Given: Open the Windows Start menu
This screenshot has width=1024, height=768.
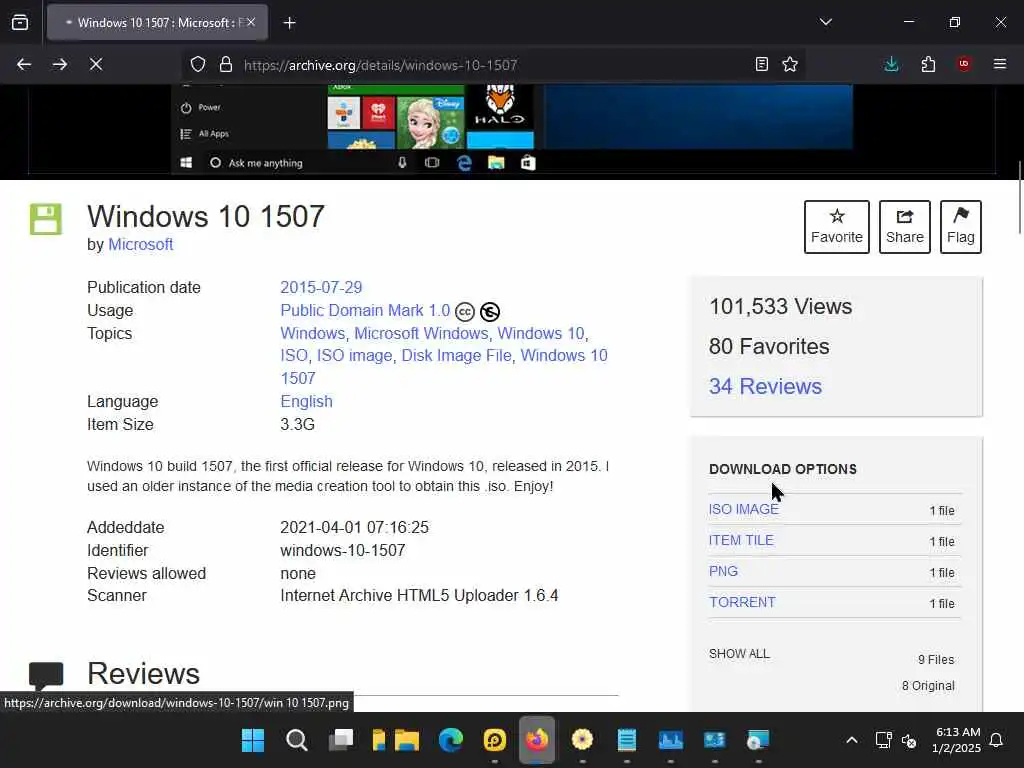Looking at the screenshot, I should coord(253,740).
